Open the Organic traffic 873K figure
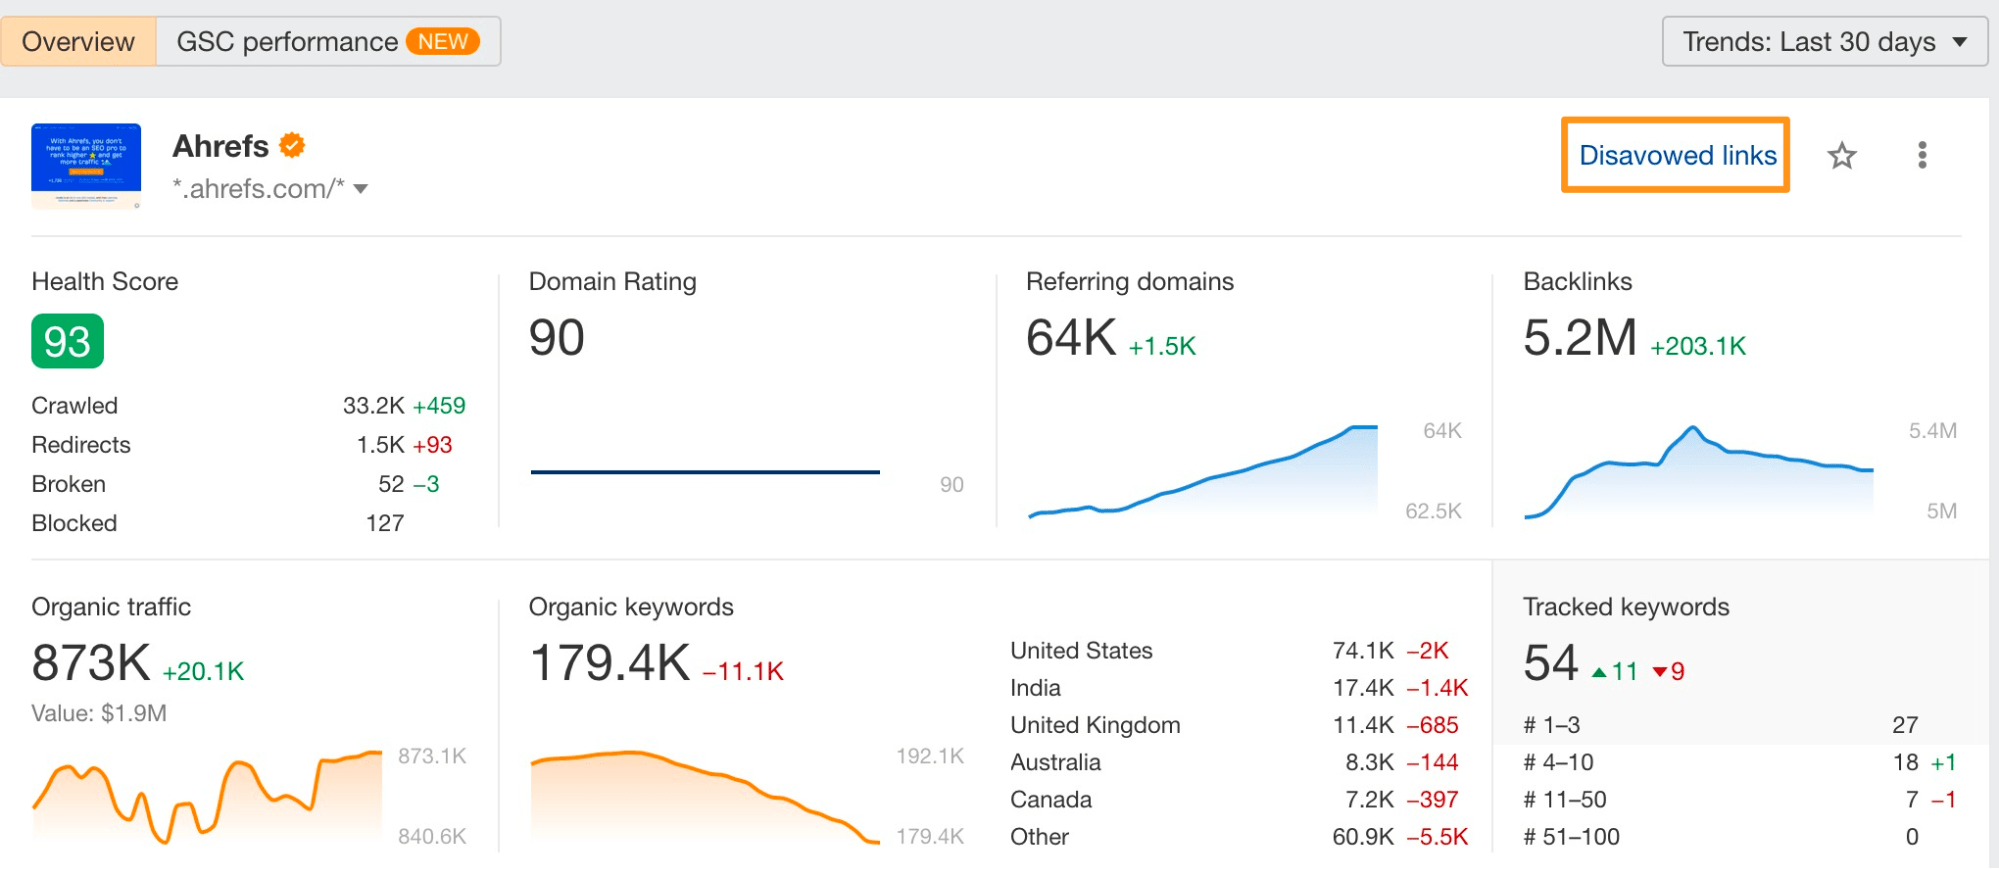The height and width of the screenshot is (869, 1999). click(91, 663)
